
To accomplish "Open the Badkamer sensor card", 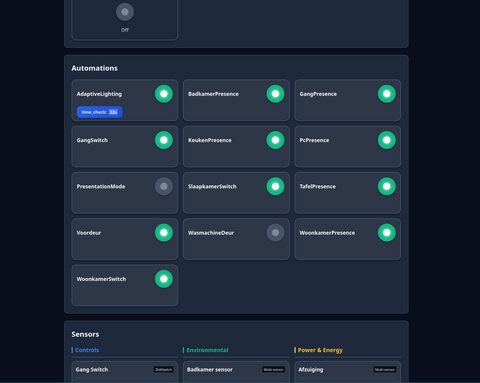I will click(236, 371).
